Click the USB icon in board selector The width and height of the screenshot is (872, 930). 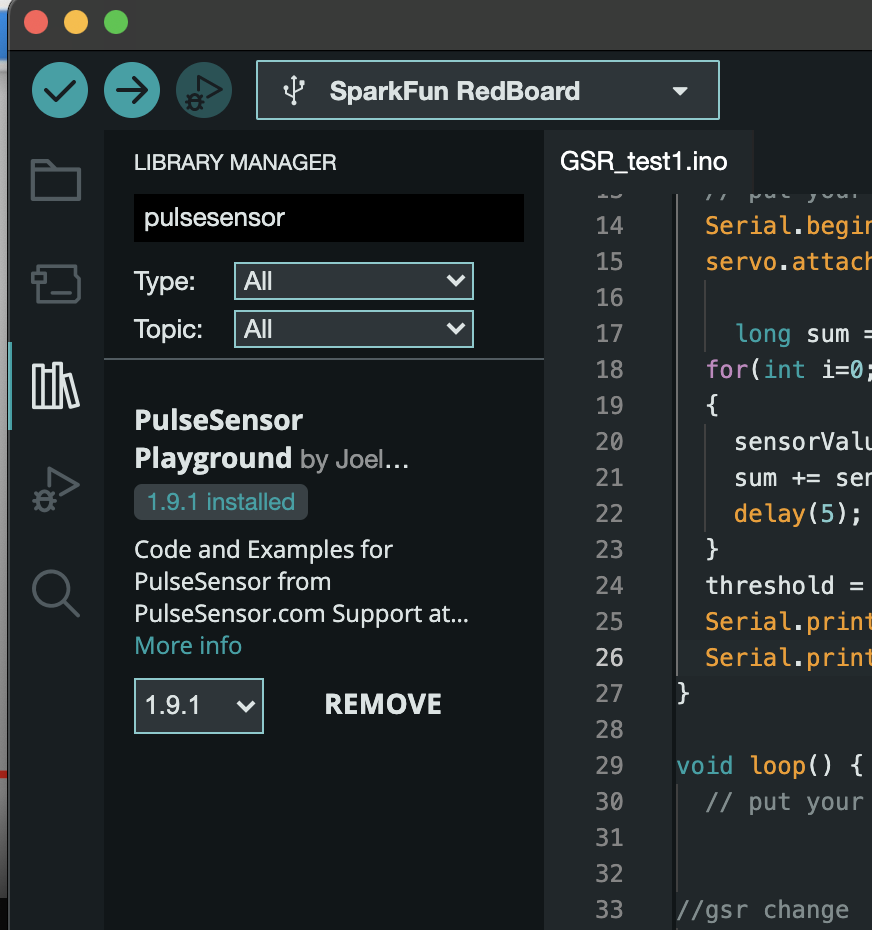(294, 91)
